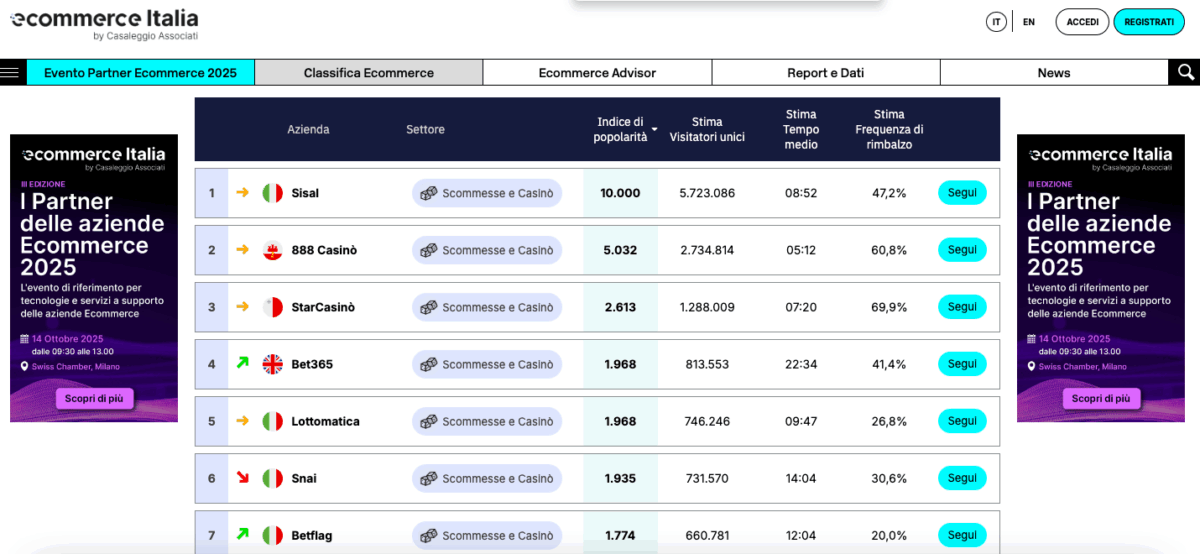Image resolution: width=1200 pixels, height=554 pixels.
Task: Click the search magnifier icon
Action: 1185,72
